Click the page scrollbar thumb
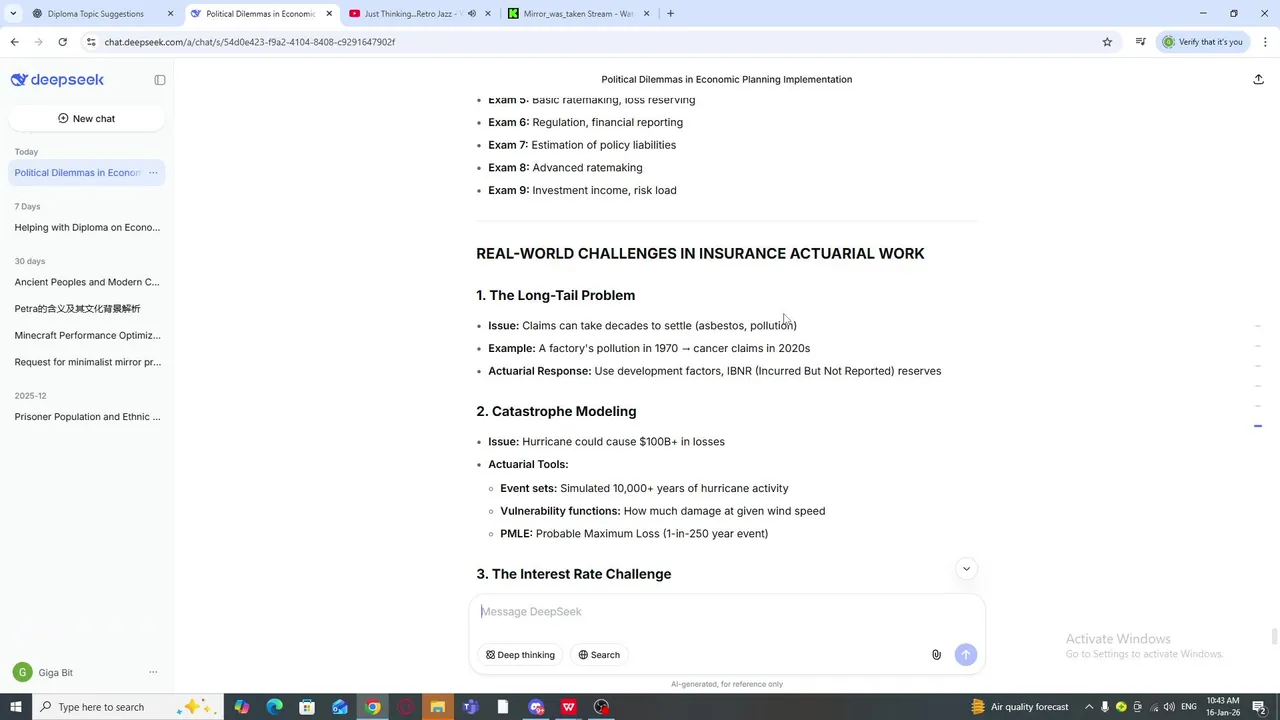 point(1274,638)
